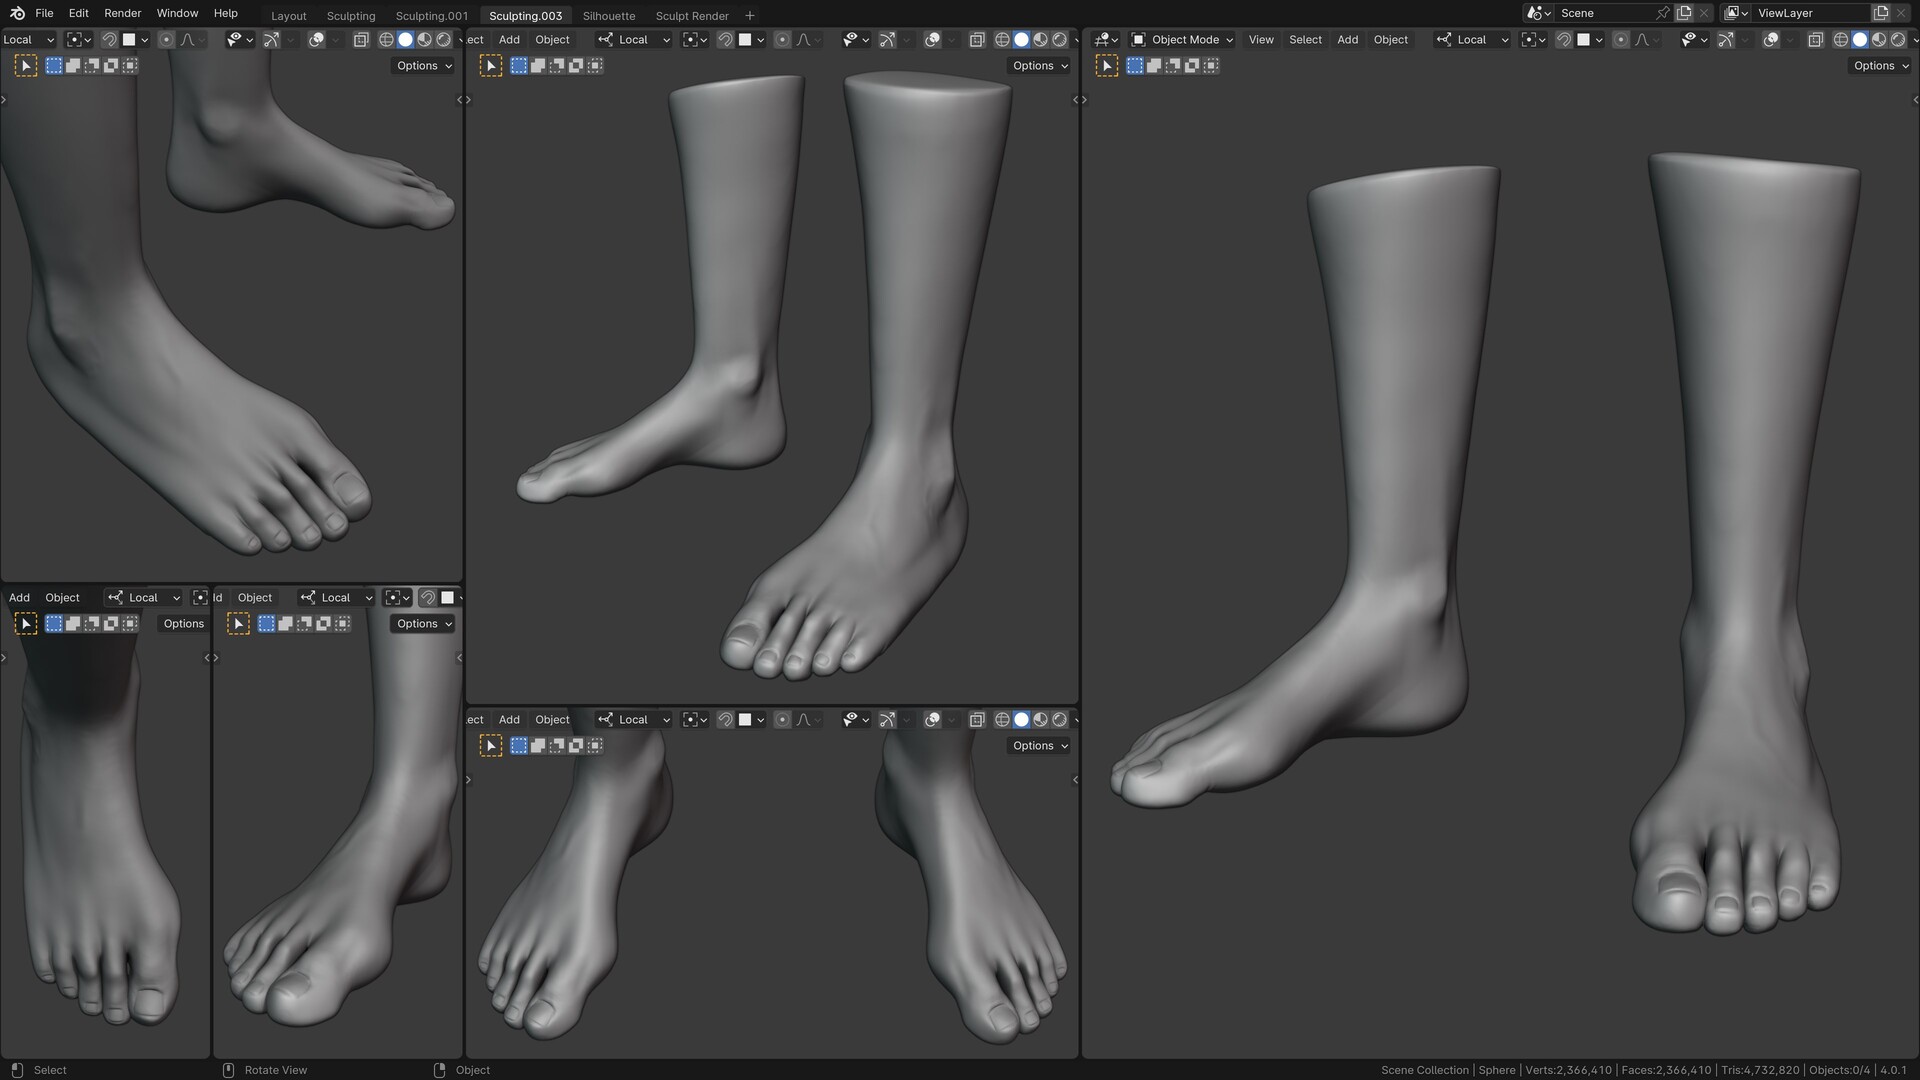Select the extend box-select mode icon
The image size is (1920, 1080).
[1155, 65]
